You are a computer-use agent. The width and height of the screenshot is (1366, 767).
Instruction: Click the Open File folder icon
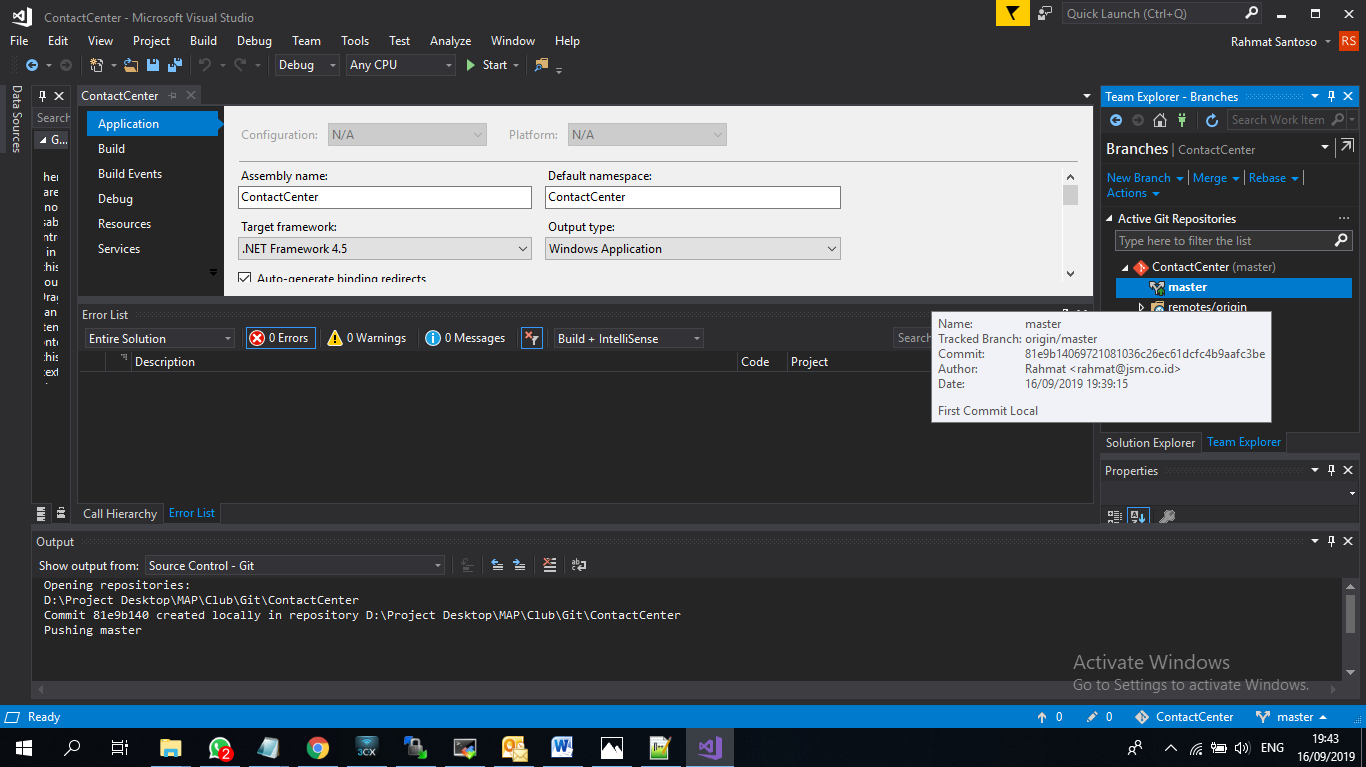(x=132, y=65)
